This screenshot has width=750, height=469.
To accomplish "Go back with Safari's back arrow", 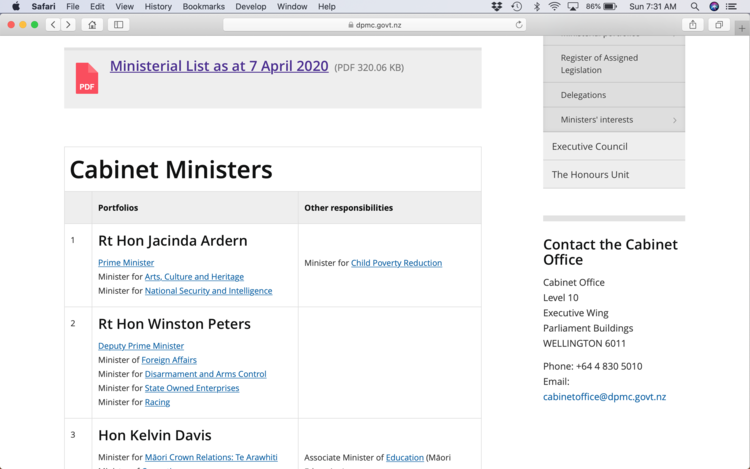I will [53, 25].
